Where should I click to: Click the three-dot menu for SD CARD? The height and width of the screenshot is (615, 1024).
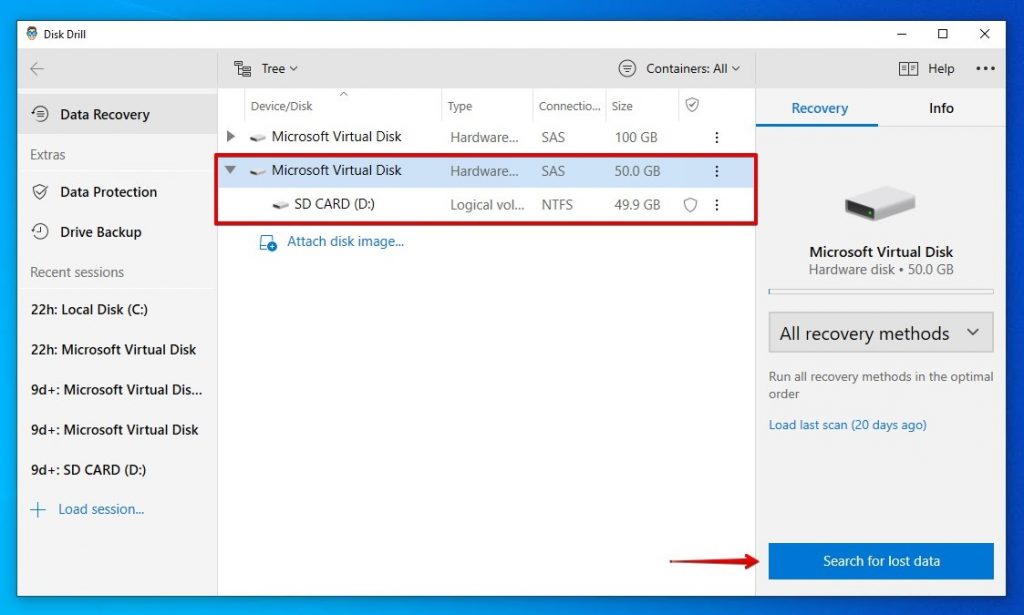tap(717, 205)
